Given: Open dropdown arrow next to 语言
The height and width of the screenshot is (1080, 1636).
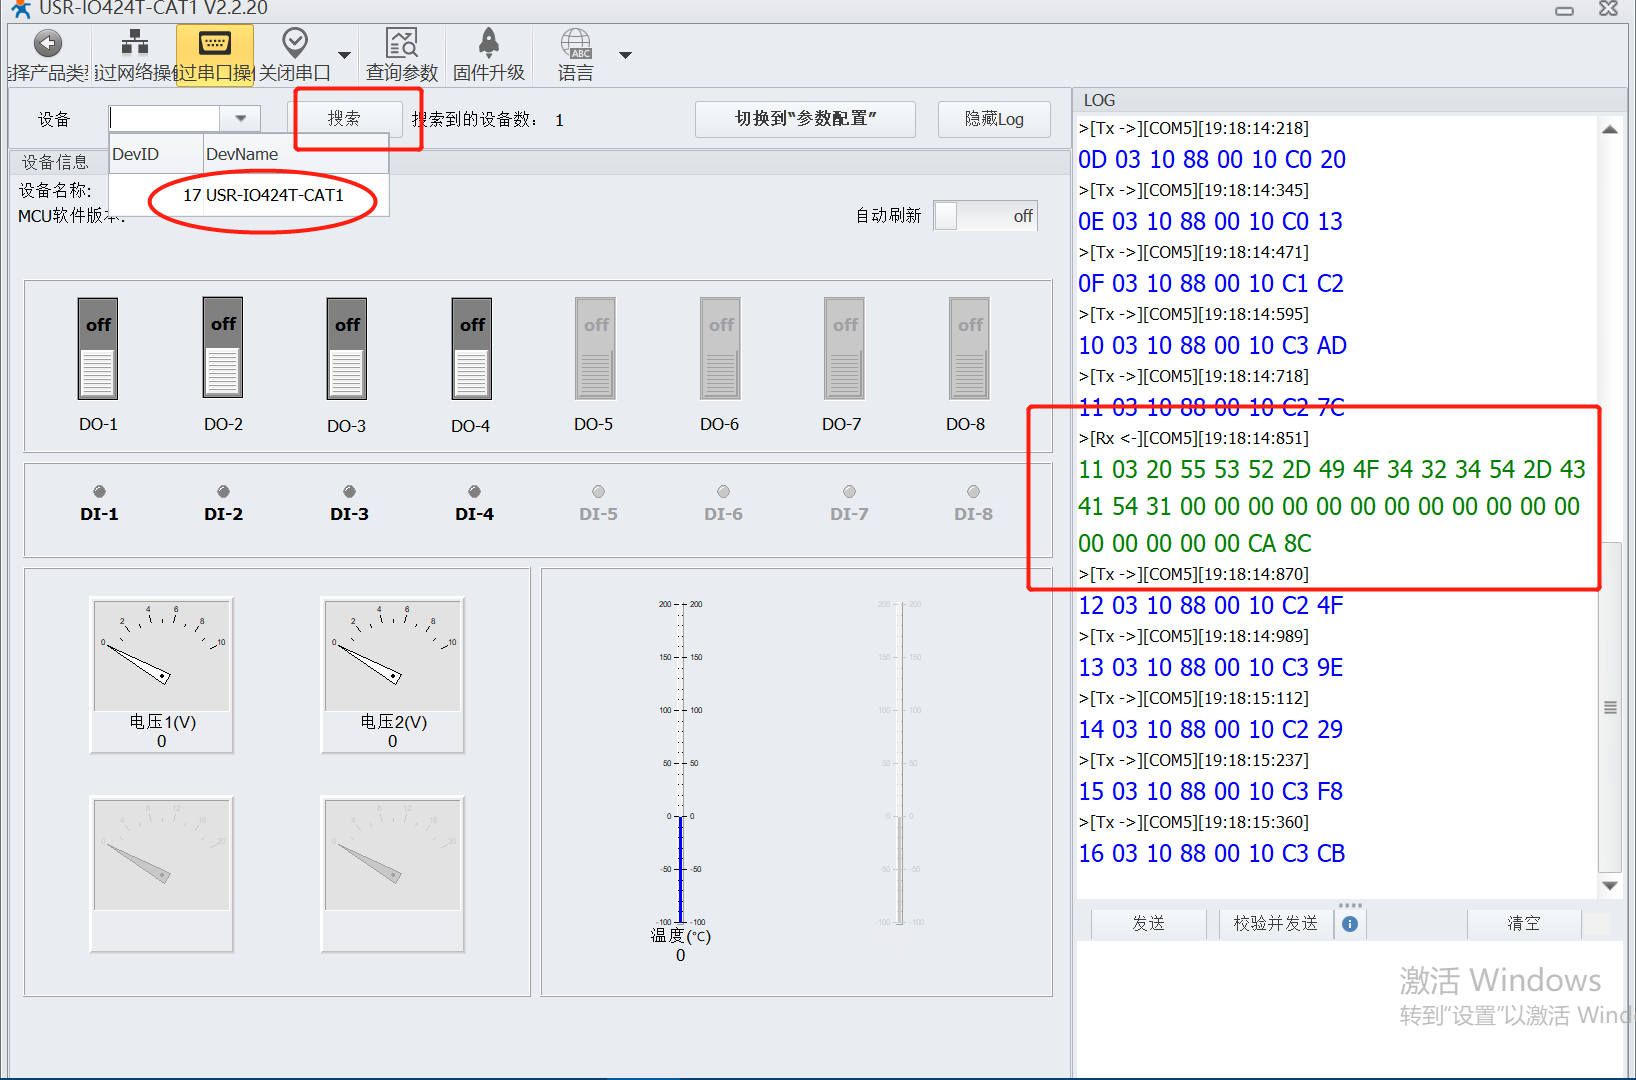Looking at the screenshot, I should click(625, 55).
